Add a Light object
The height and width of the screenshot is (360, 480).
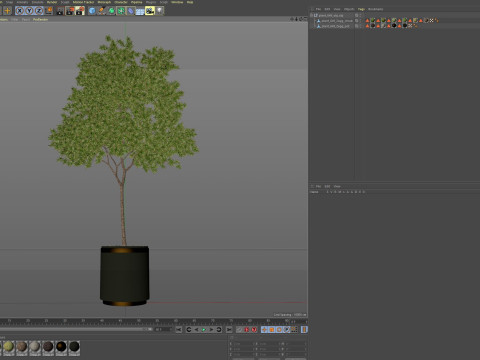(x=160, y=11)
